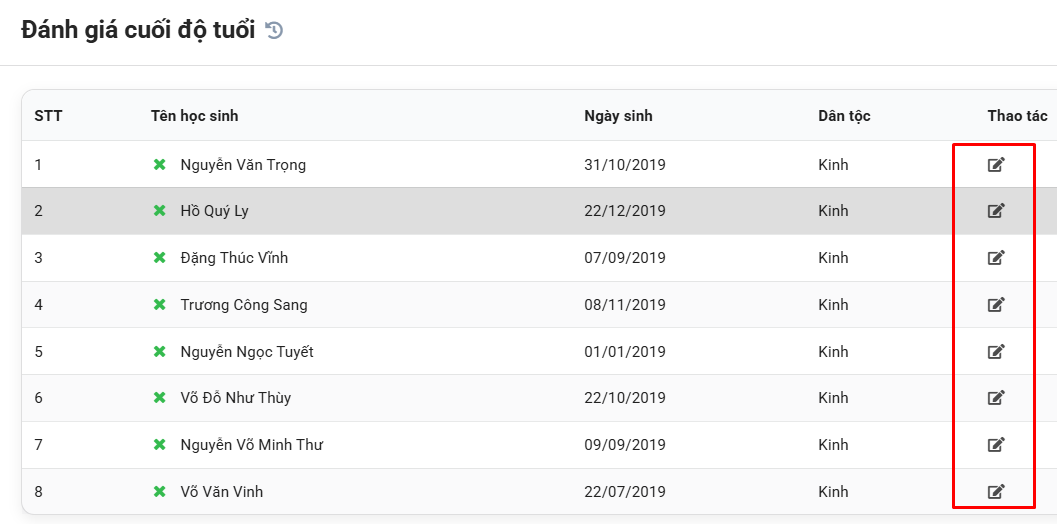1057x524 pixels.
Task: Click the "Thao tác" column header
Action: point(1017,116)
